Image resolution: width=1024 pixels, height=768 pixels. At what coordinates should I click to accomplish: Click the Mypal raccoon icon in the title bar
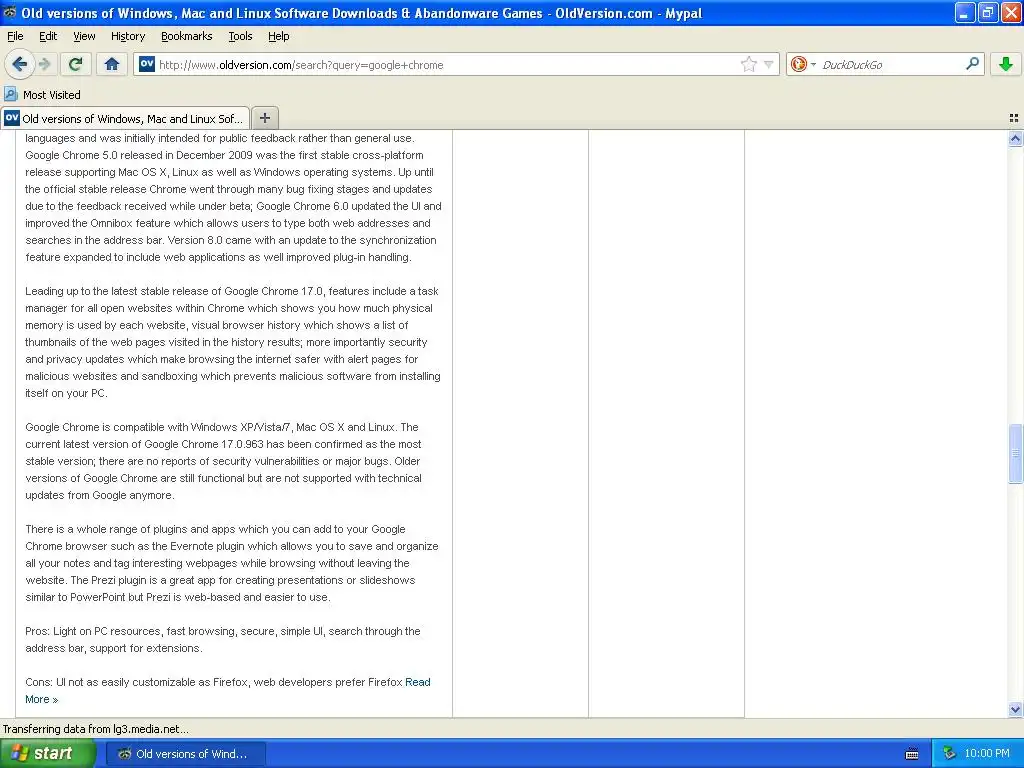(x=10, y=12)
